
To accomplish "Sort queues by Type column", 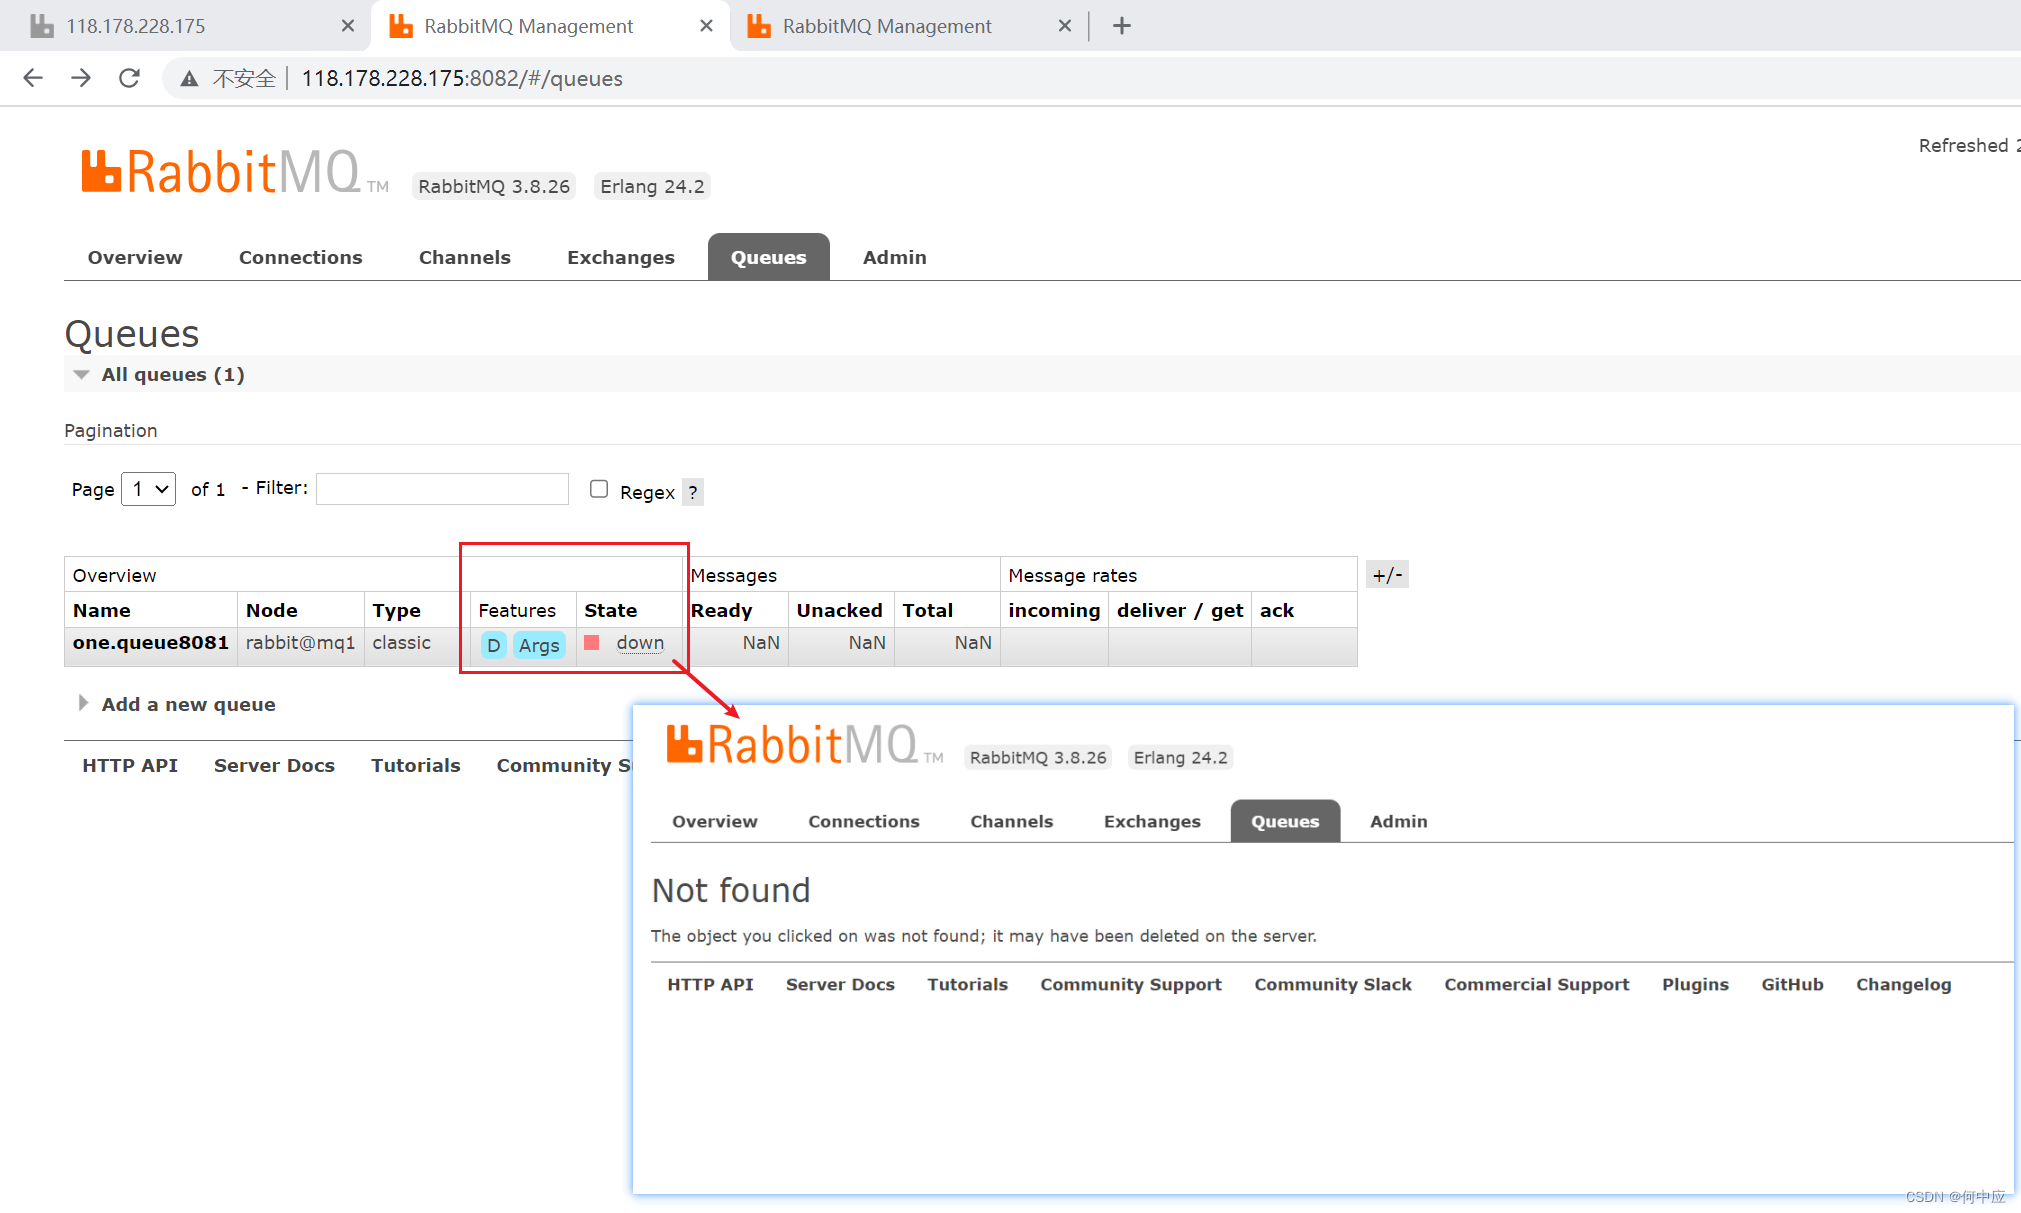I will [x=396, y=610].
